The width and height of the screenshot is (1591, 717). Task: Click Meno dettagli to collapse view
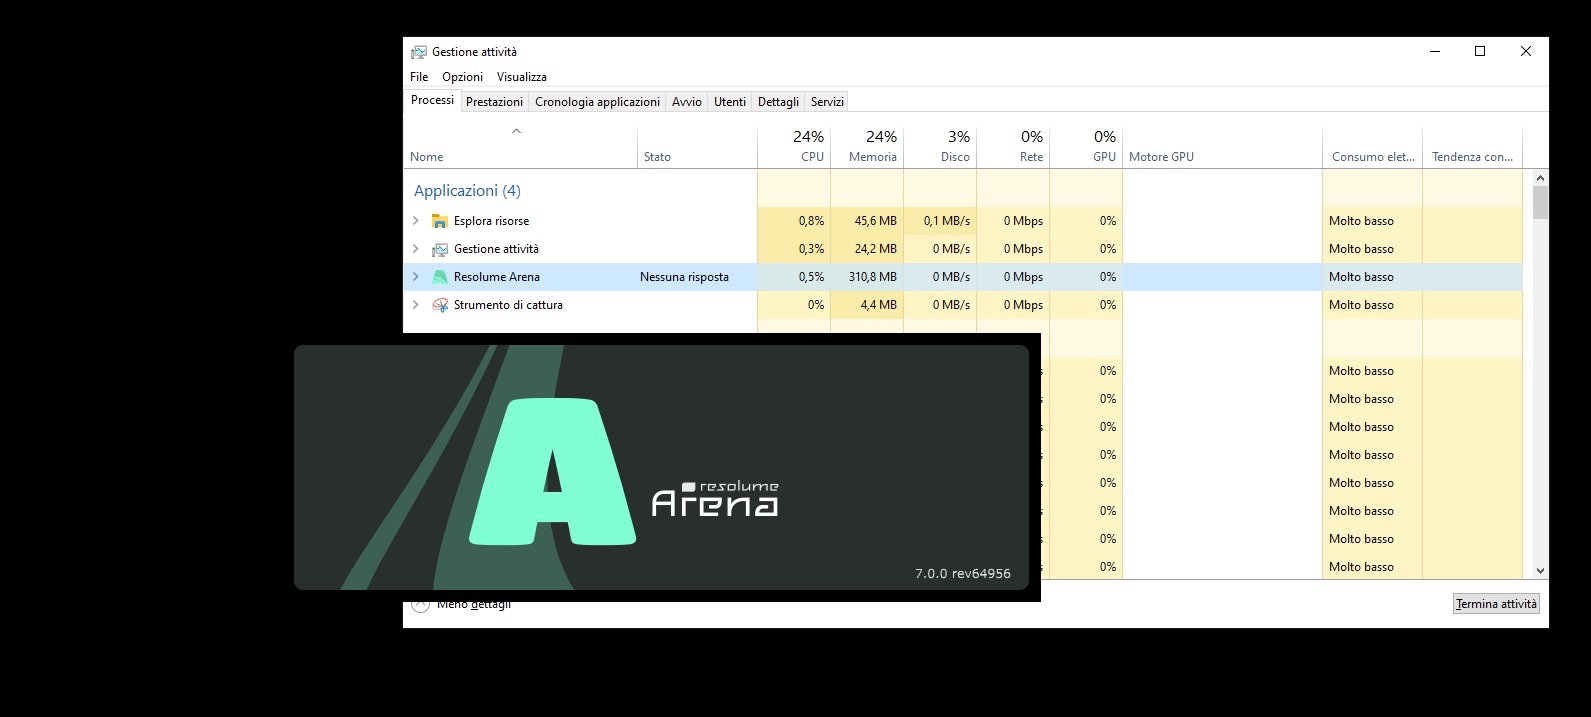coord(473,605)
